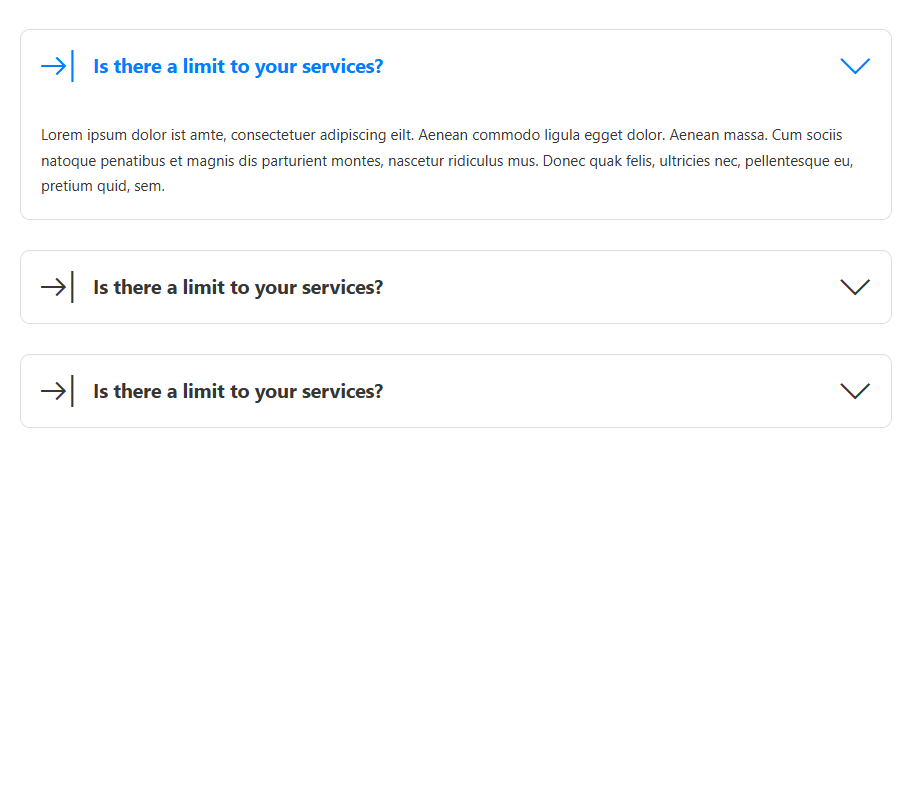Image resolution: width=912 pixels, height=800 pixels.
Task: Expand the second FAQ with its chevron
Action: tap(855, 287)
